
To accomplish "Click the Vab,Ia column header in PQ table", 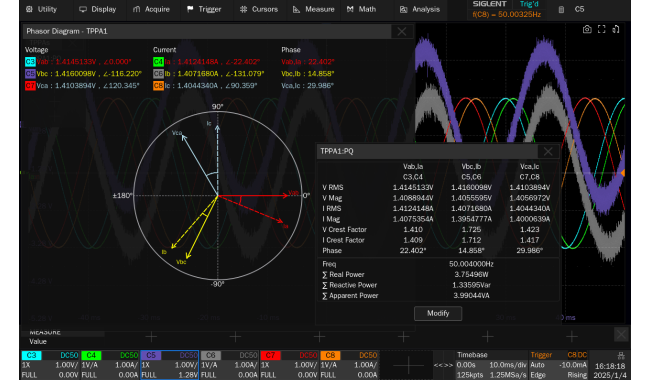I will pyautogui.click(x=413, y=167).
